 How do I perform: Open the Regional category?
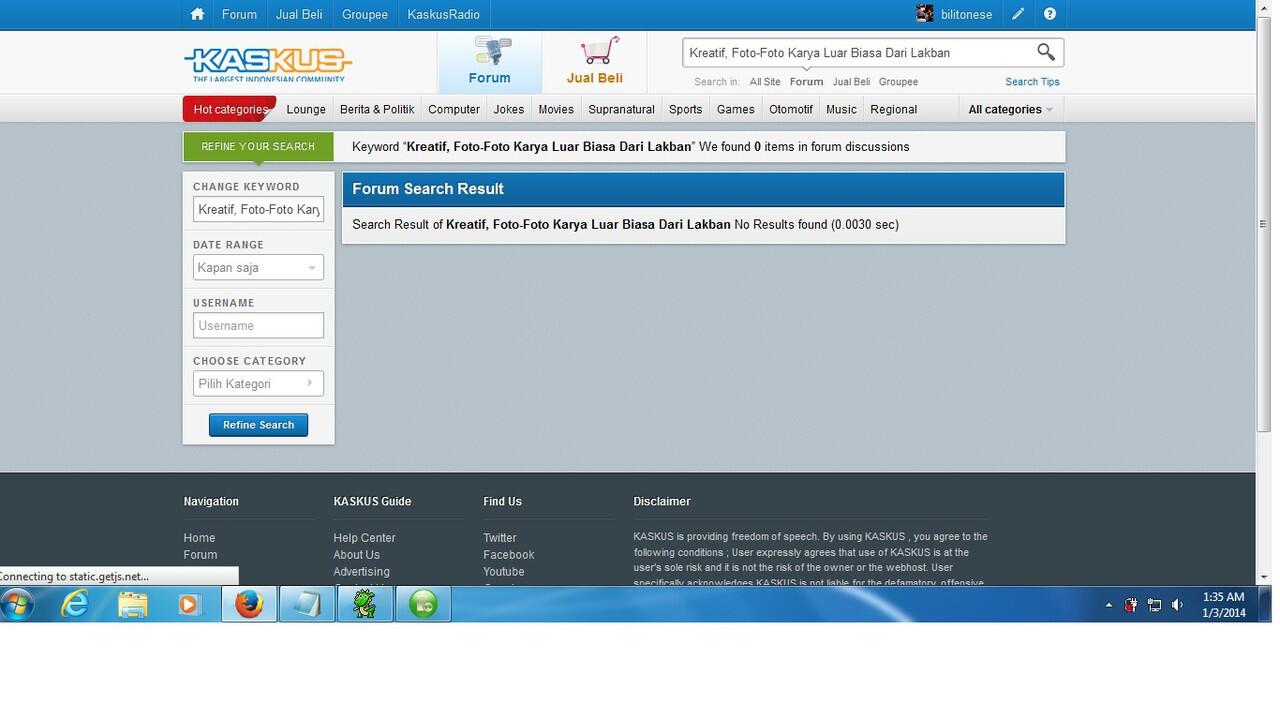pyautogui.click(x=894, y=109)
